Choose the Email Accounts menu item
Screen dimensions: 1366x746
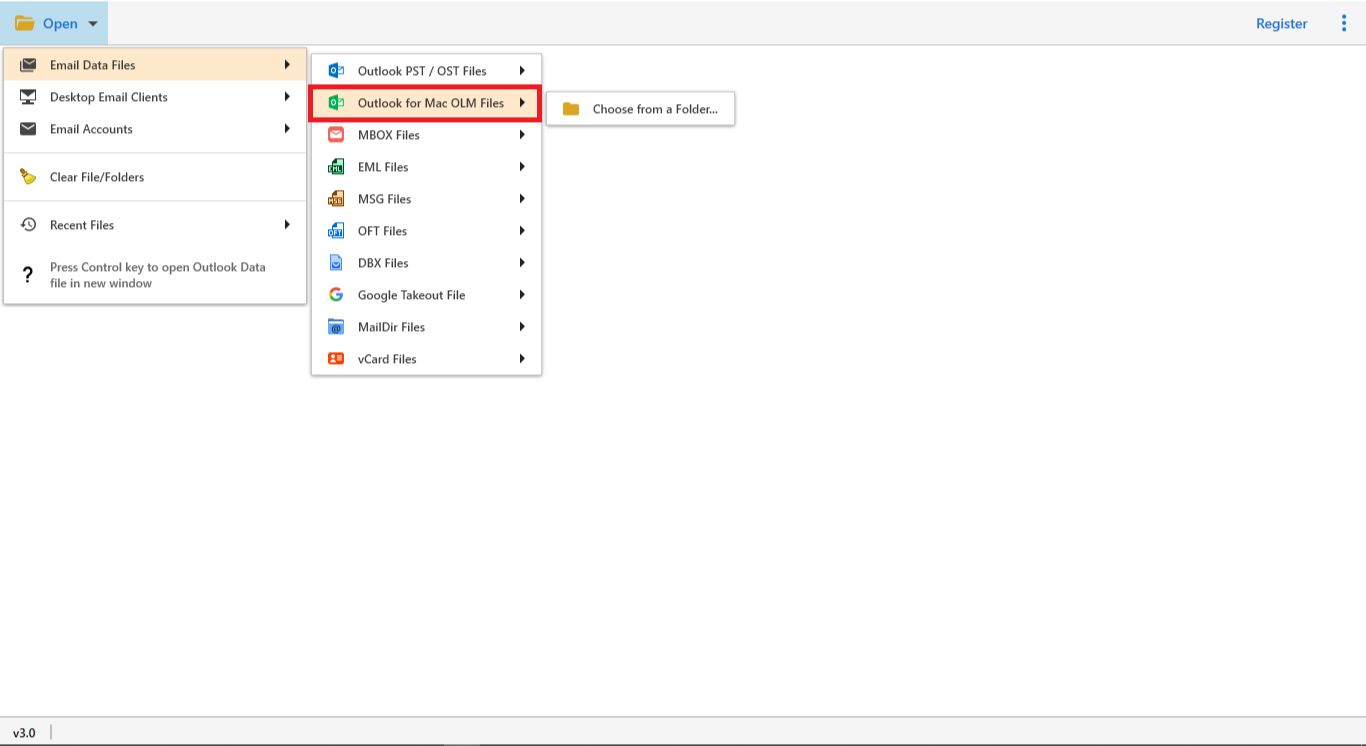[155, 129]
